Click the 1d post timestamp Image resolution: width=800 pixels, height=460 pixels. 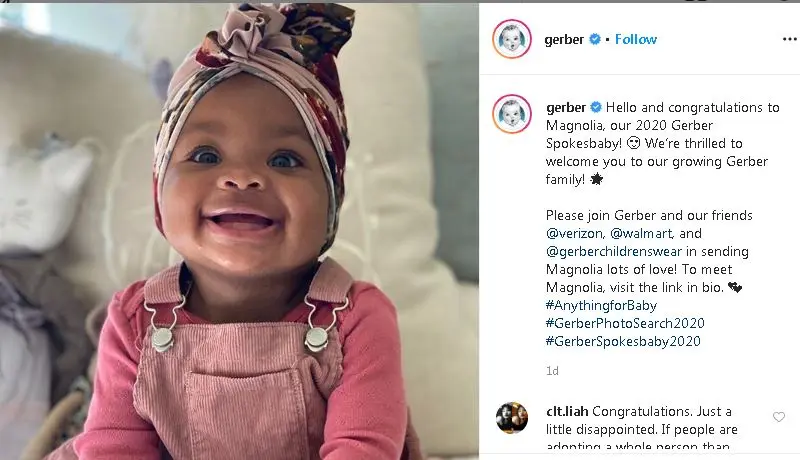tap(552, 371)
